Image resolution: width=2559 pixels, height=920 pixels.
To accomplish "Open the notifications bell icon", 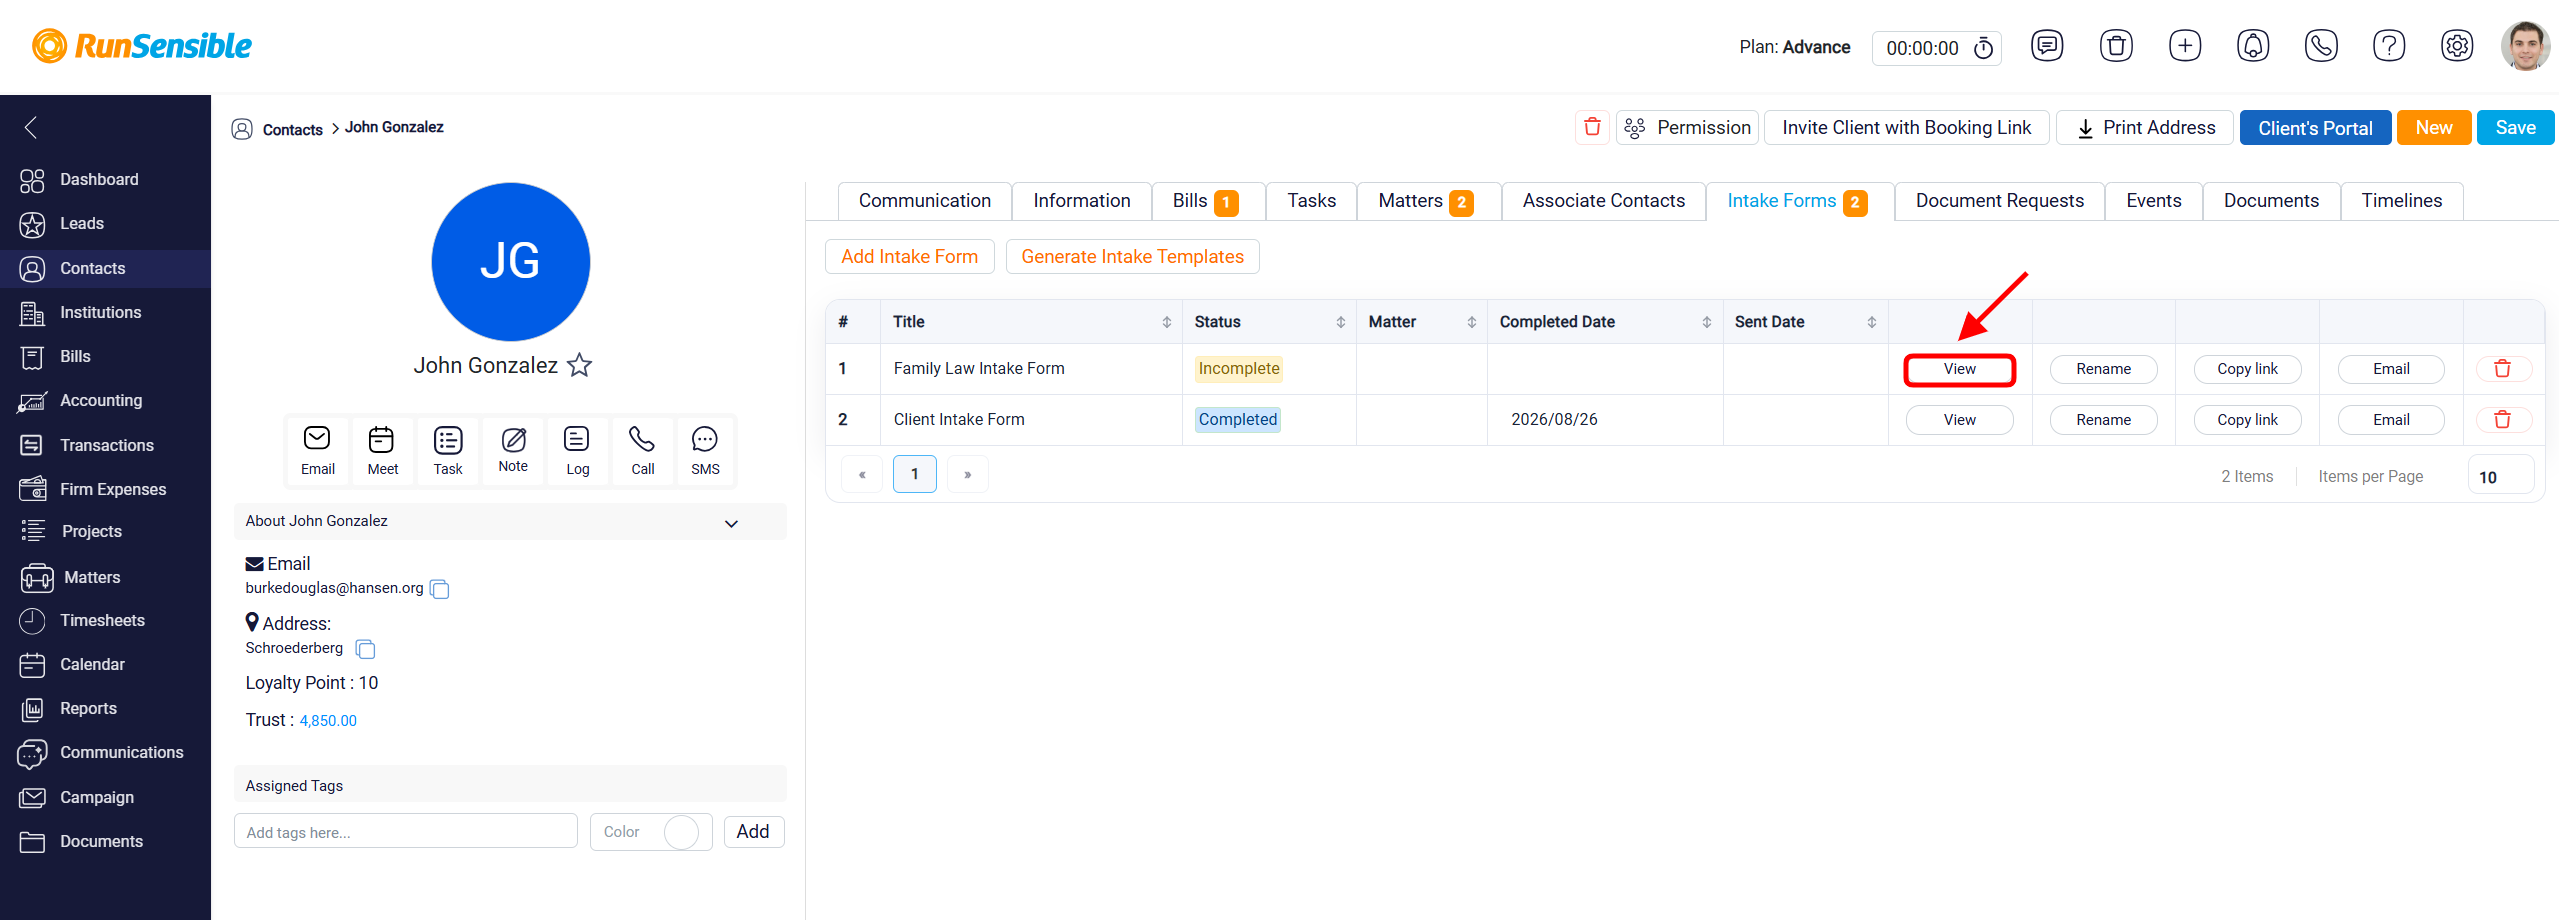I will [2252, 46].
